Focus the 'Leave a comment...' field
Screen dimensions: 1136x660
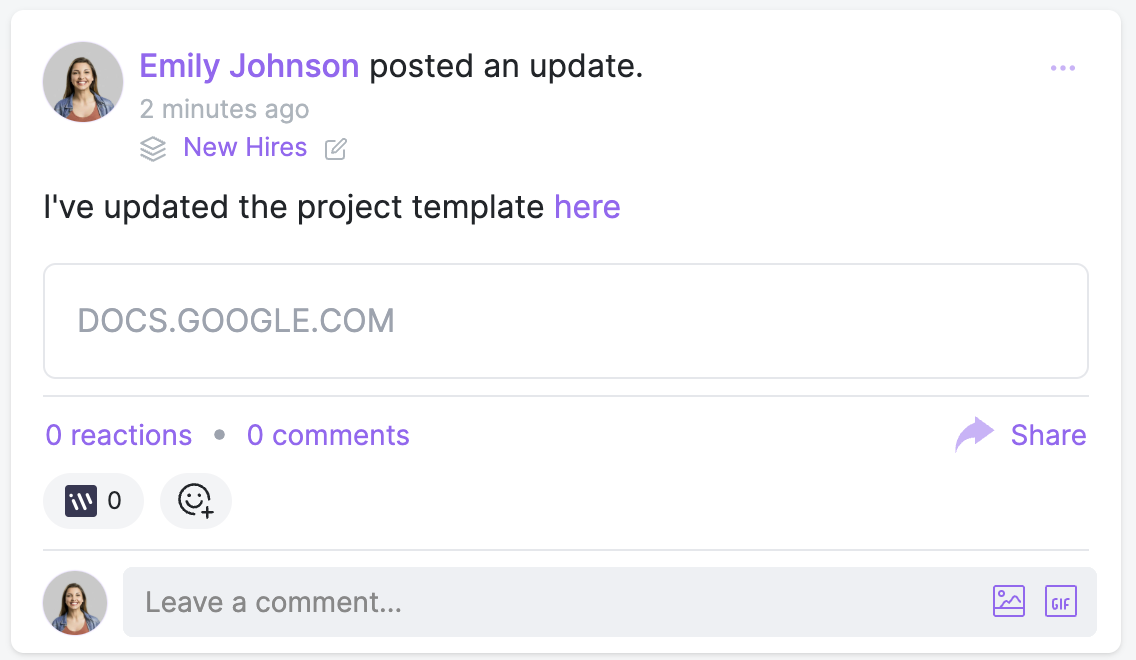[x=550, y=602]
